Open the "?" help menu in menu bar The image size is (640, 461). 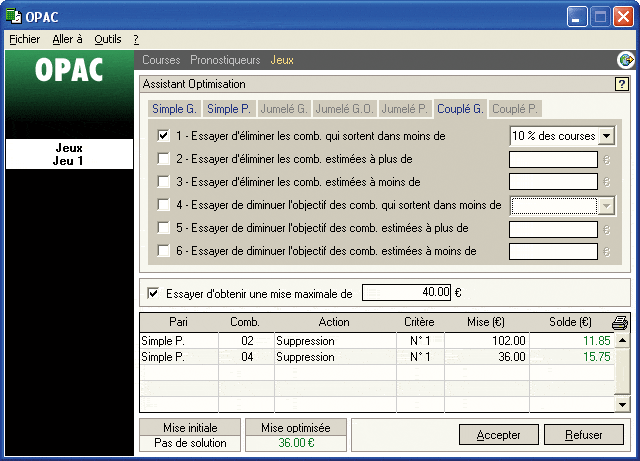coord(135,39)
